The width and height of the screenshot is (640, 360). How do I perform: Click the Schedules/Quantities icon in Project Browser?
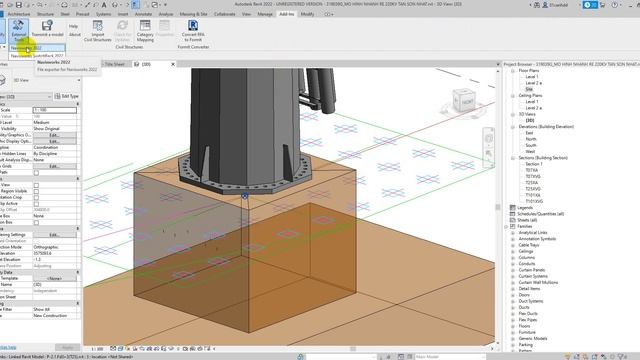[x=513, y=214]
